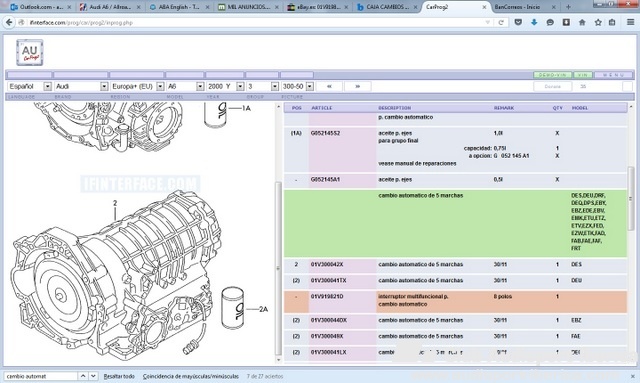Switch to the eBay.es tab
The height and width of the screenshot is (383, 640).
pos(318,7)
